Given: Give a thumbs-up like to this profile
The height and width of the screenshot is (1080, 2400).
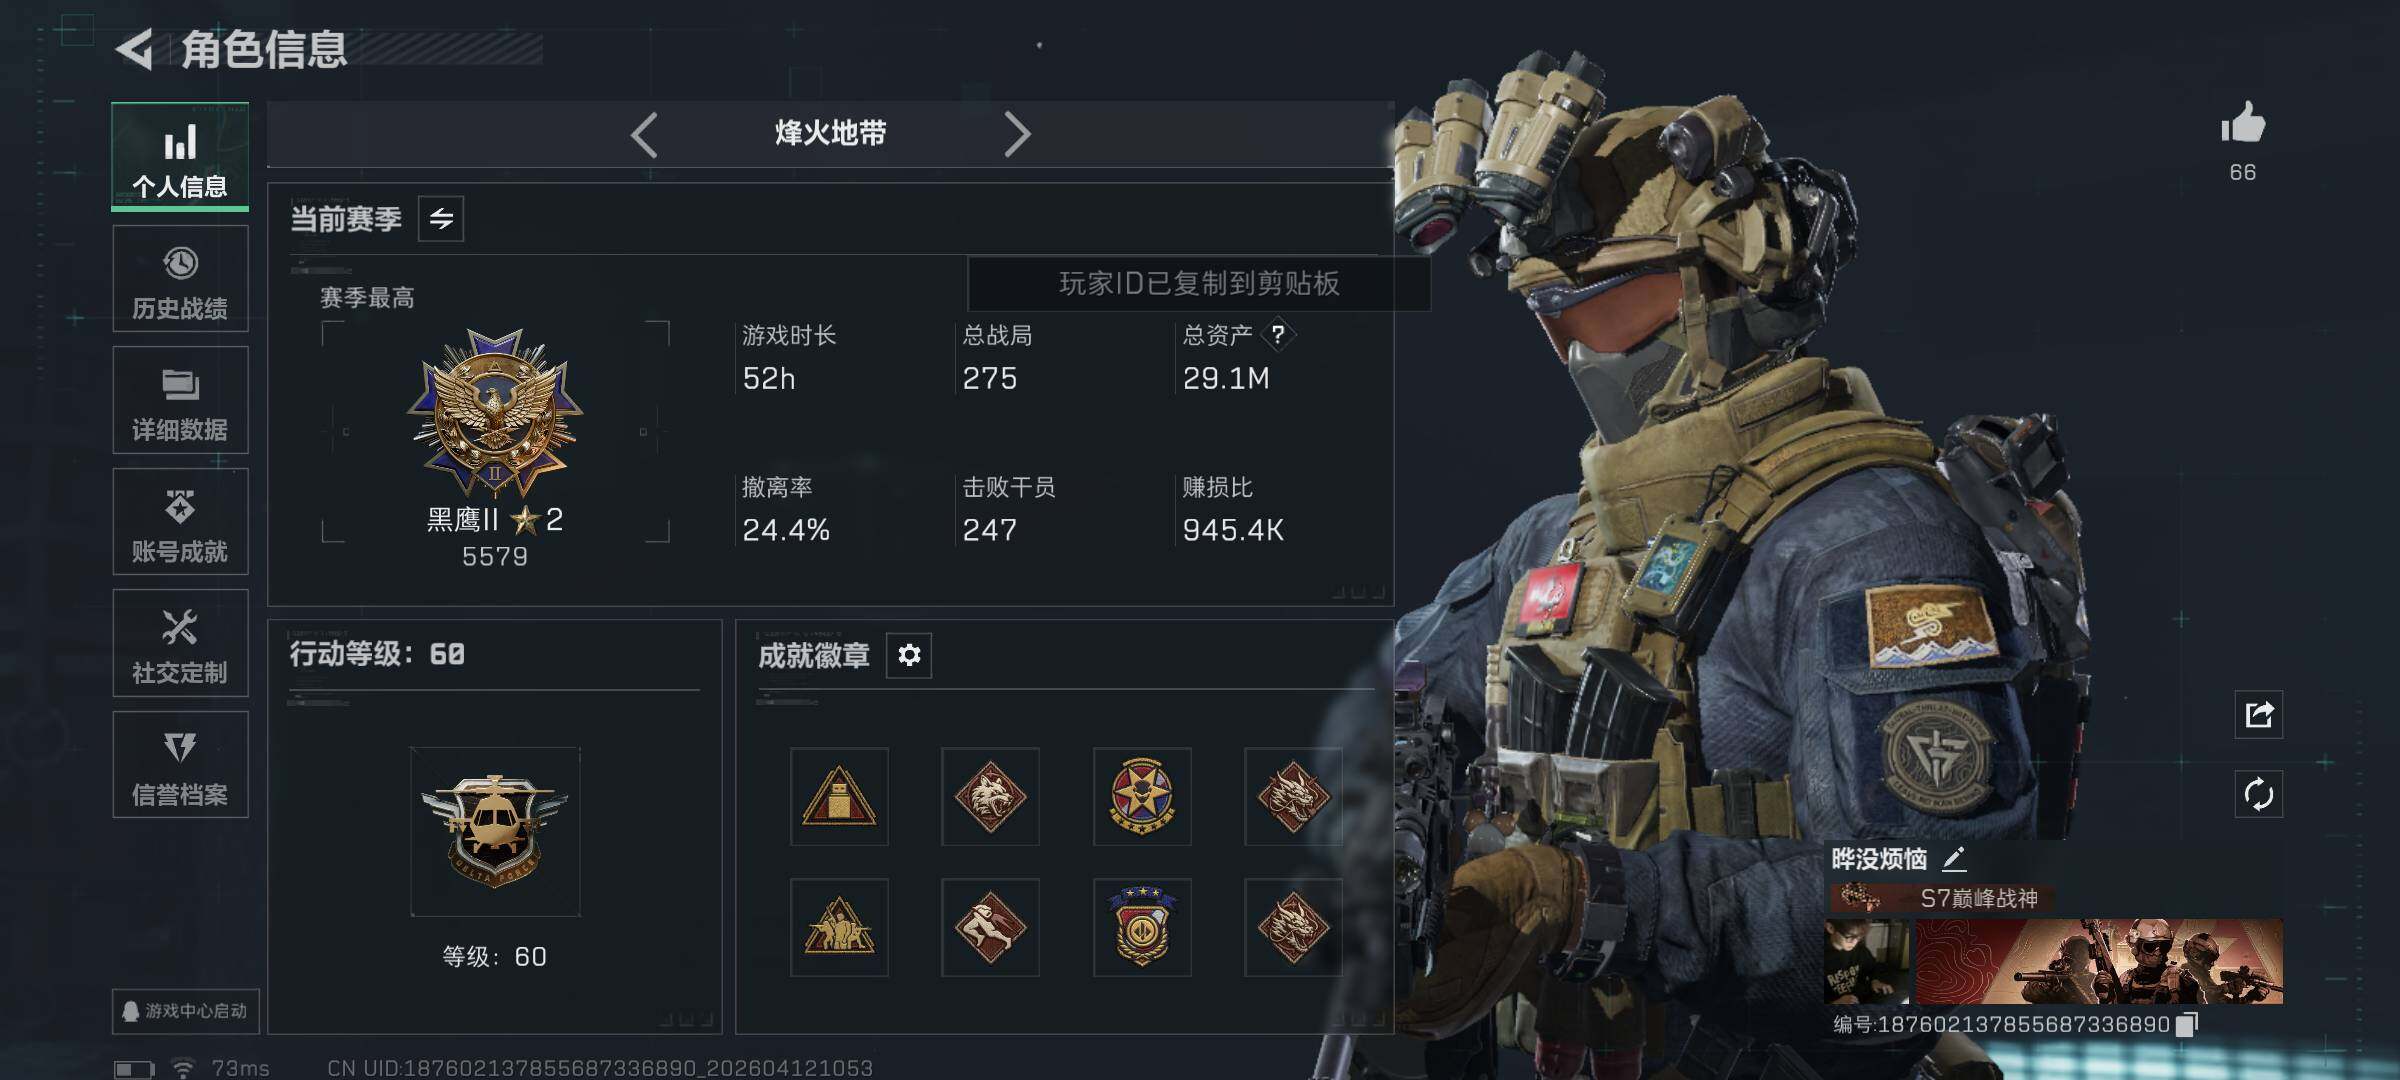Looking at the screenshot, I should point(2243,124).
